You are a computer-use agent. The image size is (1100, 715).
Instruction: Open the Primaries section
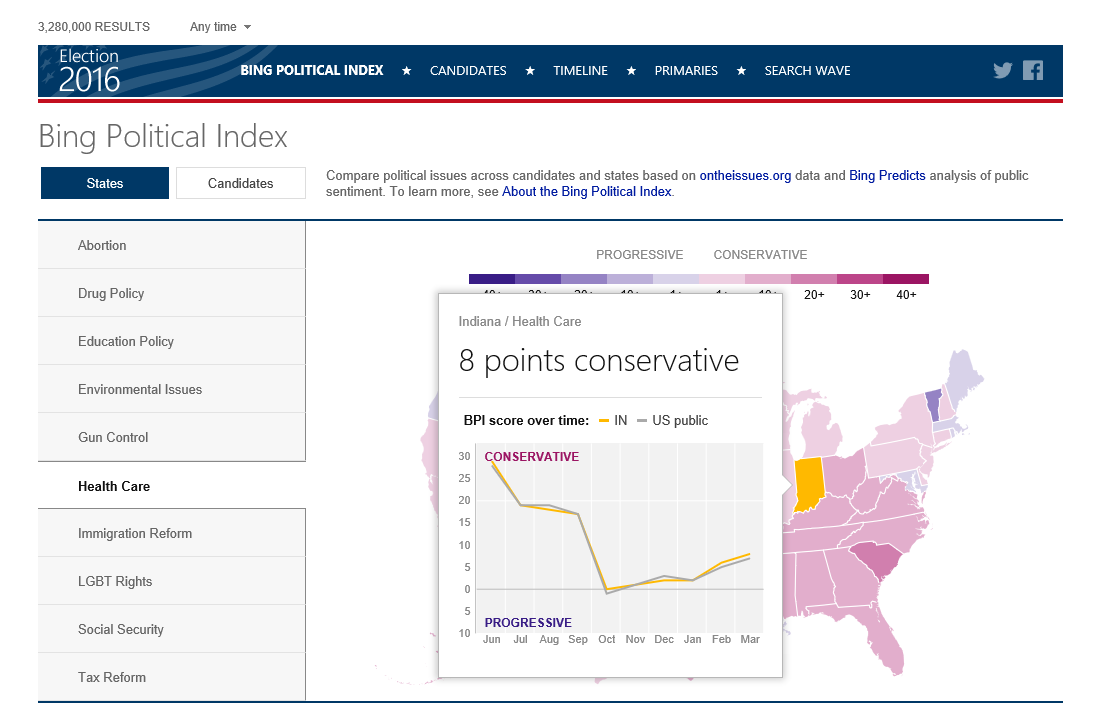(686, 71)
